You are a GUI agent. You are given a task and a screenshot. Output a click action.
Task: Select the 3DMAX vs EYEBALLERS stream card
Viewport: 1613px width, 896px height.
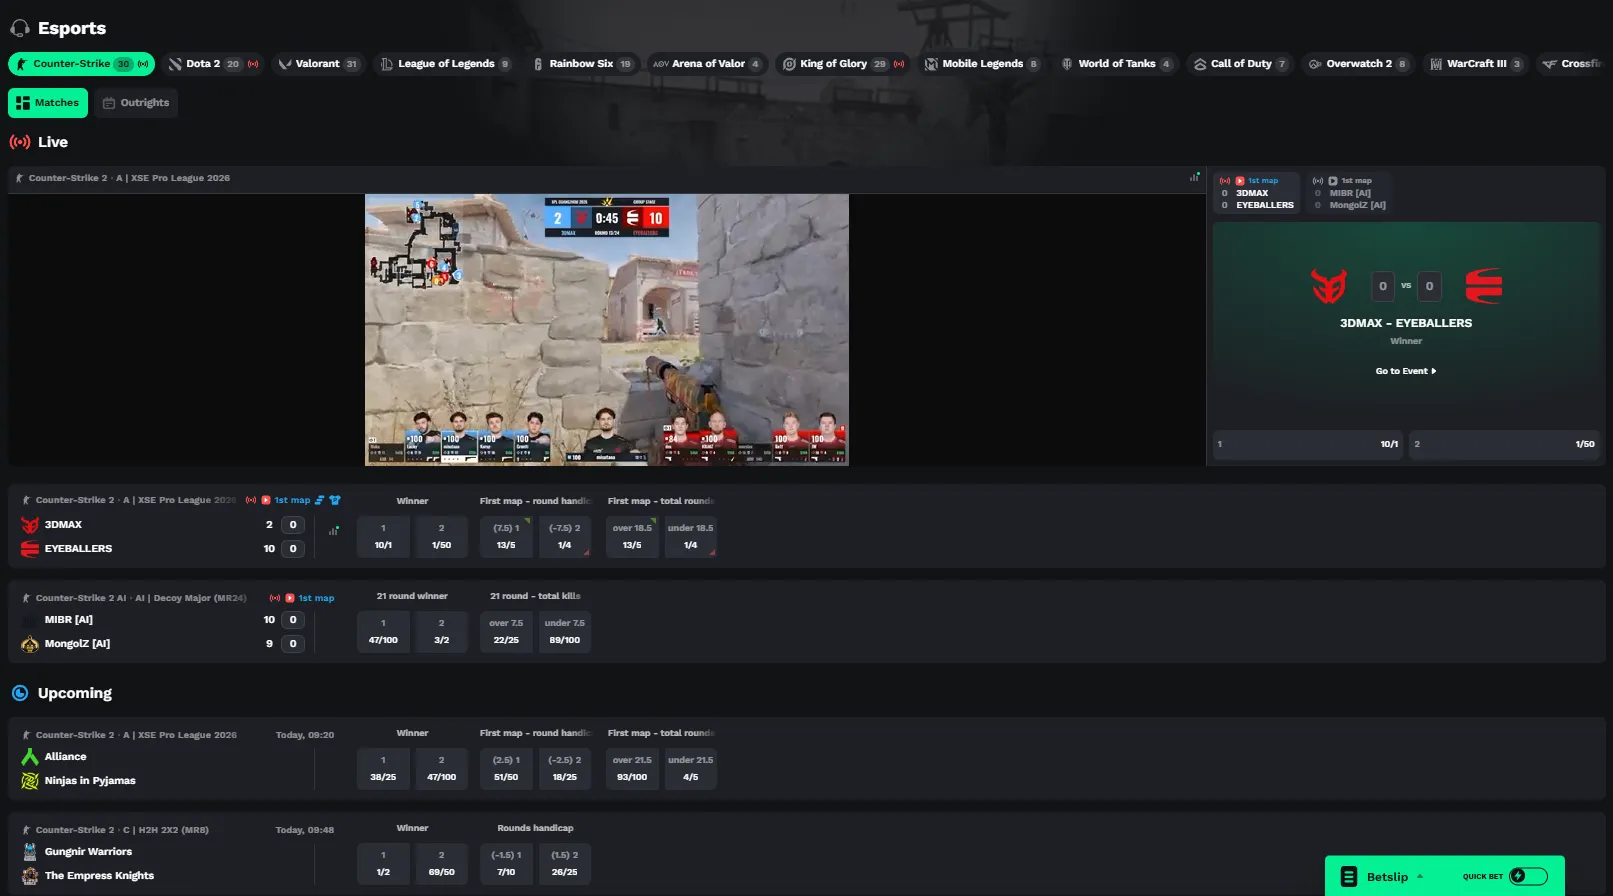[x=1257, y=193]
